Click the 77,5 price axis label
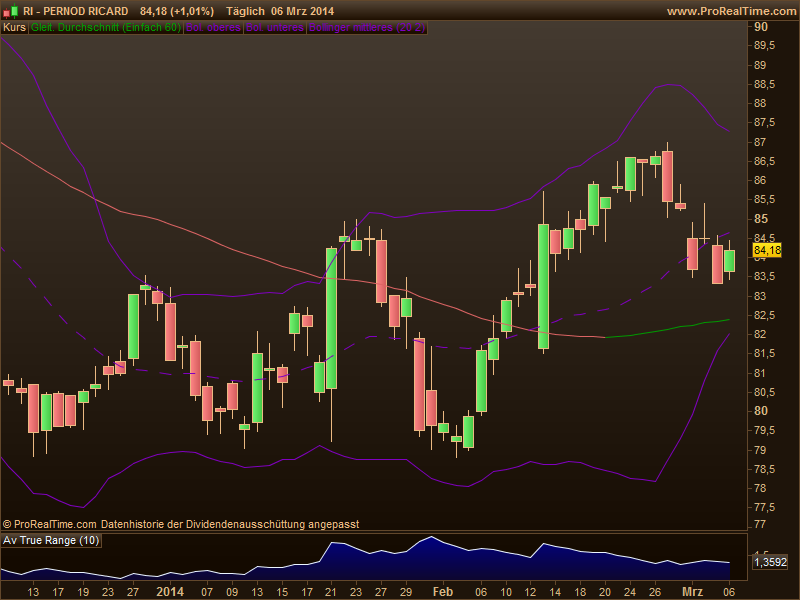This screenshot has width=800, height=600. (764, 507)
